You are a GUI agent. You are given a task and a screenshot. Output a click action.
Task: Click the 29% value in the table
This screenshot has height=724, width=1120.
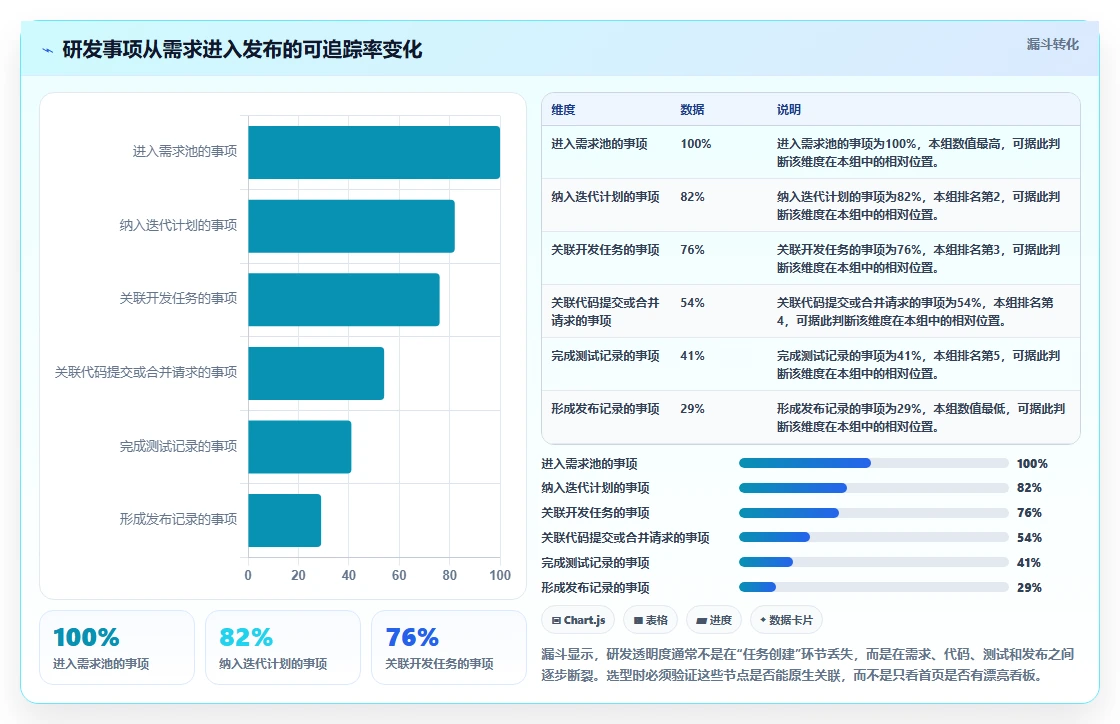[692, 408]
